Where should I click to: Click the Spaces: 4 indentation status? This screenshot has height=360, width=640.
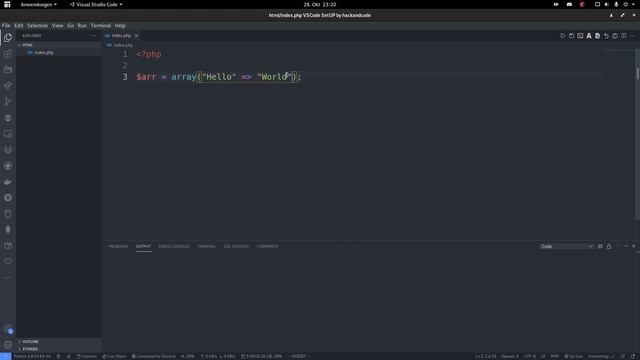click(510, 356)
